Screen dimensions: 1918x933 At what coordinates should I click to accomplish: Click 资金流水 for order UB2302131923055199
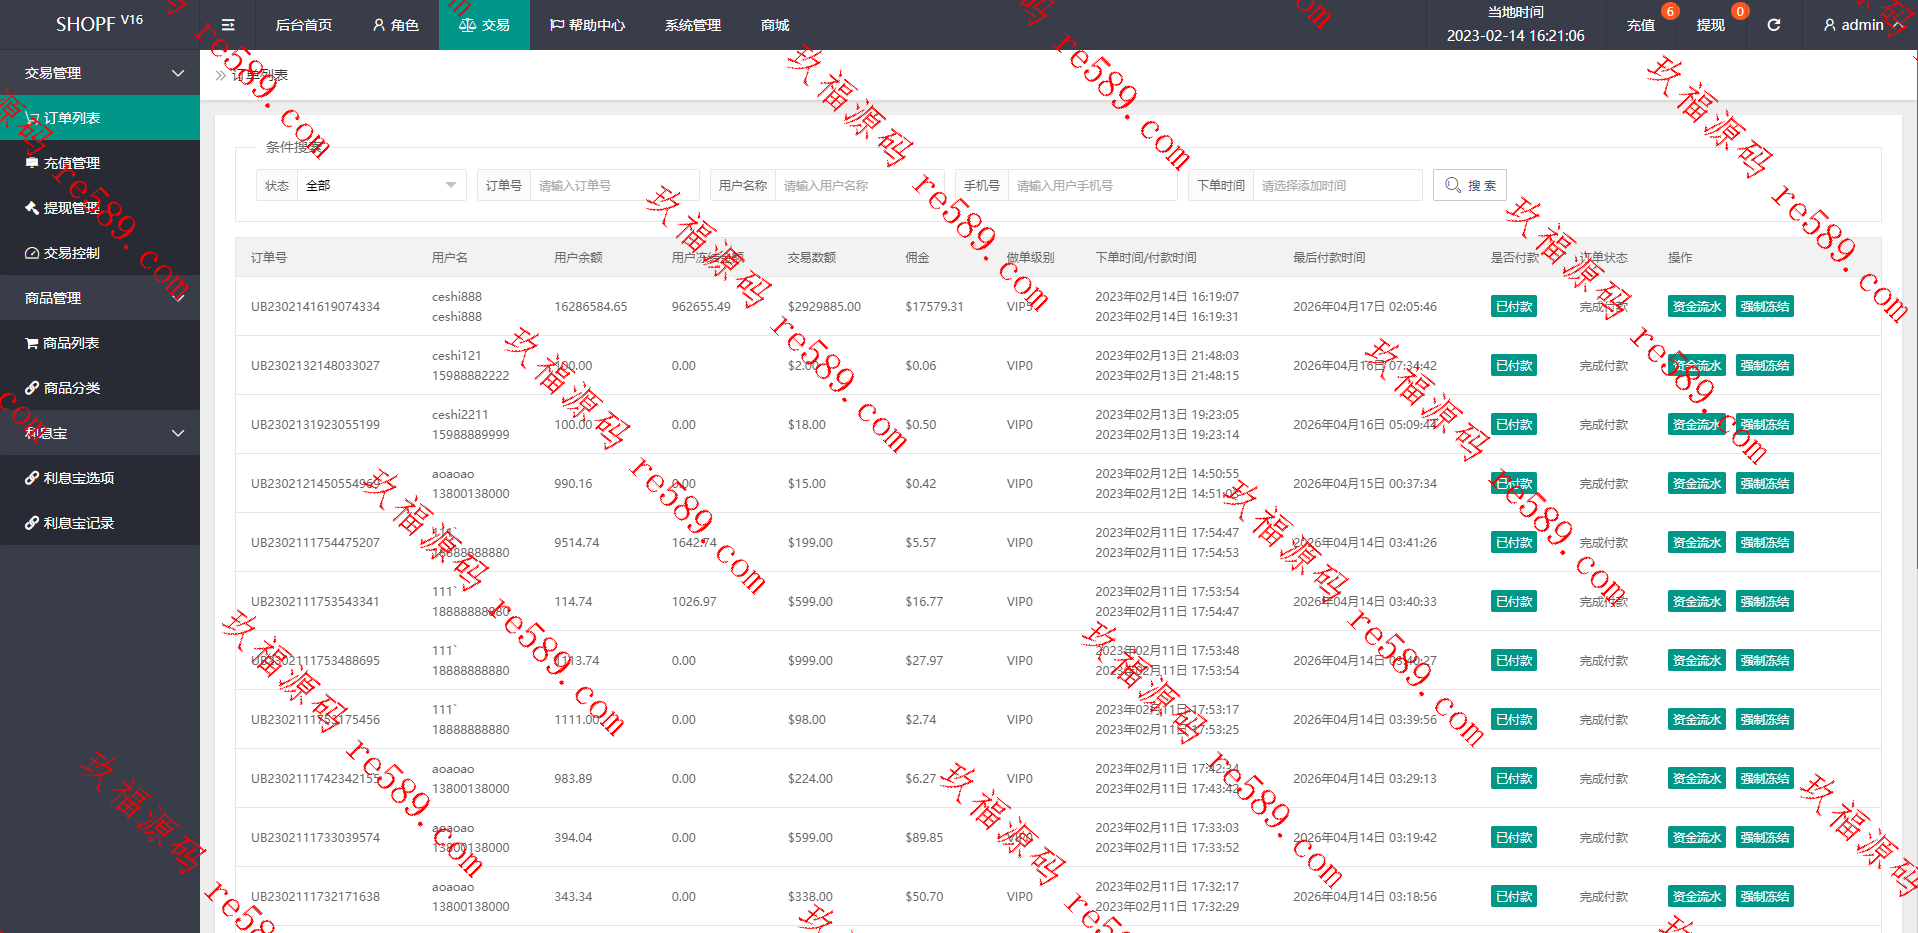1697,425
